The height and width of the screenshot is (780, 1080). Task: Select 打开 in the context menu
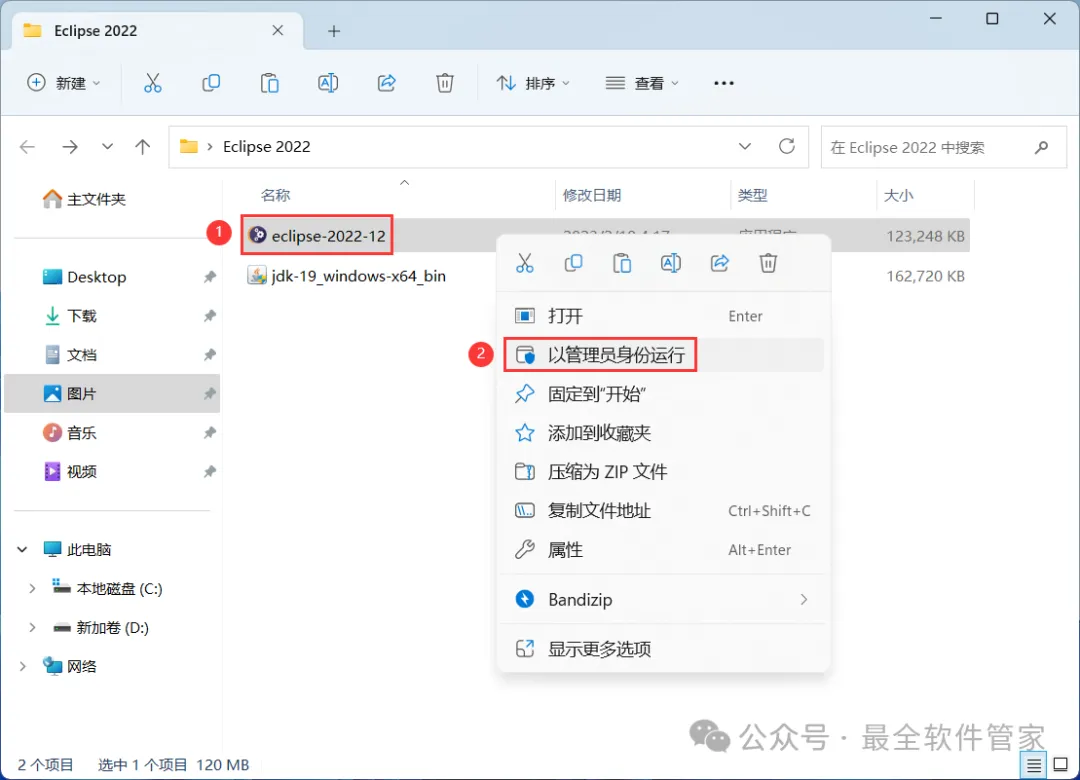coord(663,316)
